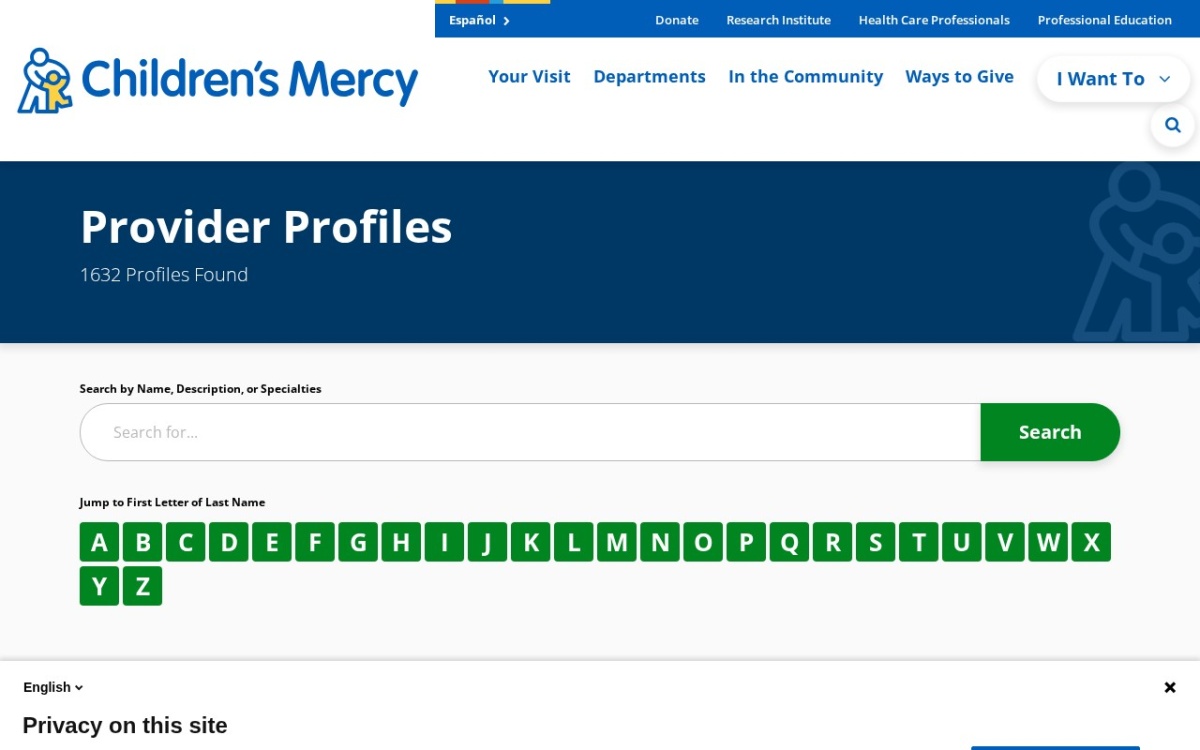
Task: Jump to last names starting with I
Action: 444,542
